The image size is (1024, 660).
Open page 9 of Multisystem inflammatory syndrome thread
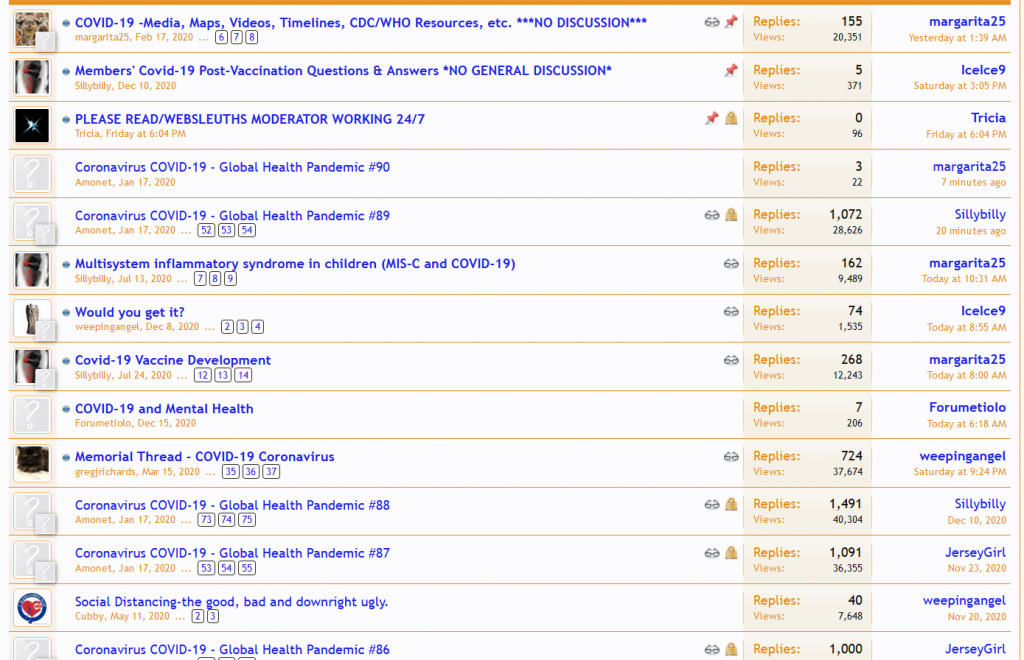click(x=230, y=279)
